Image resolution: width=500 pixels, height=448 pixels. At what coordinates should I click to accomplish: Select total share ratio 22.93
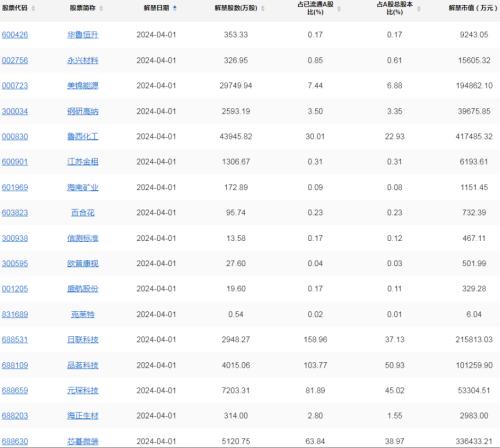click(395, 137)
